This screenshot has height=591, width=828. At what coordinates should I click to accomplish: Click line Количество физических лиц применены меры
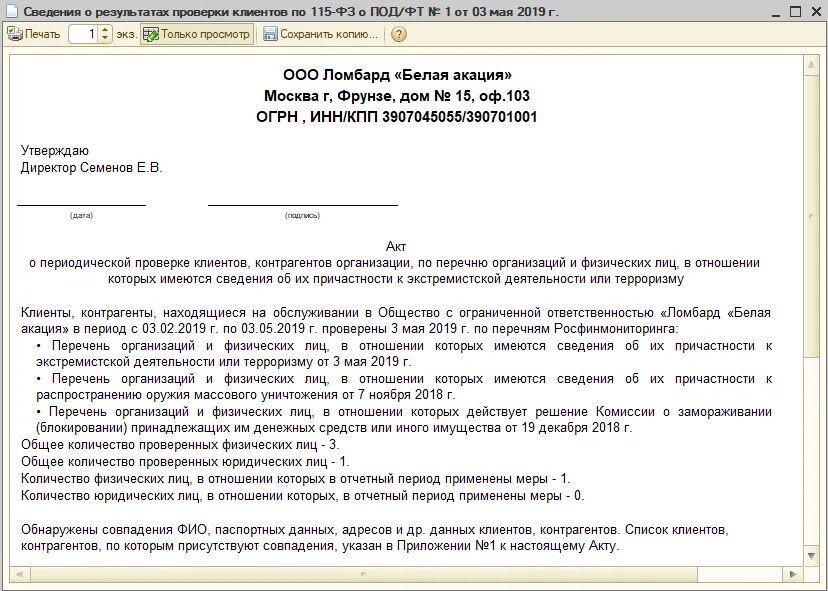296,479
